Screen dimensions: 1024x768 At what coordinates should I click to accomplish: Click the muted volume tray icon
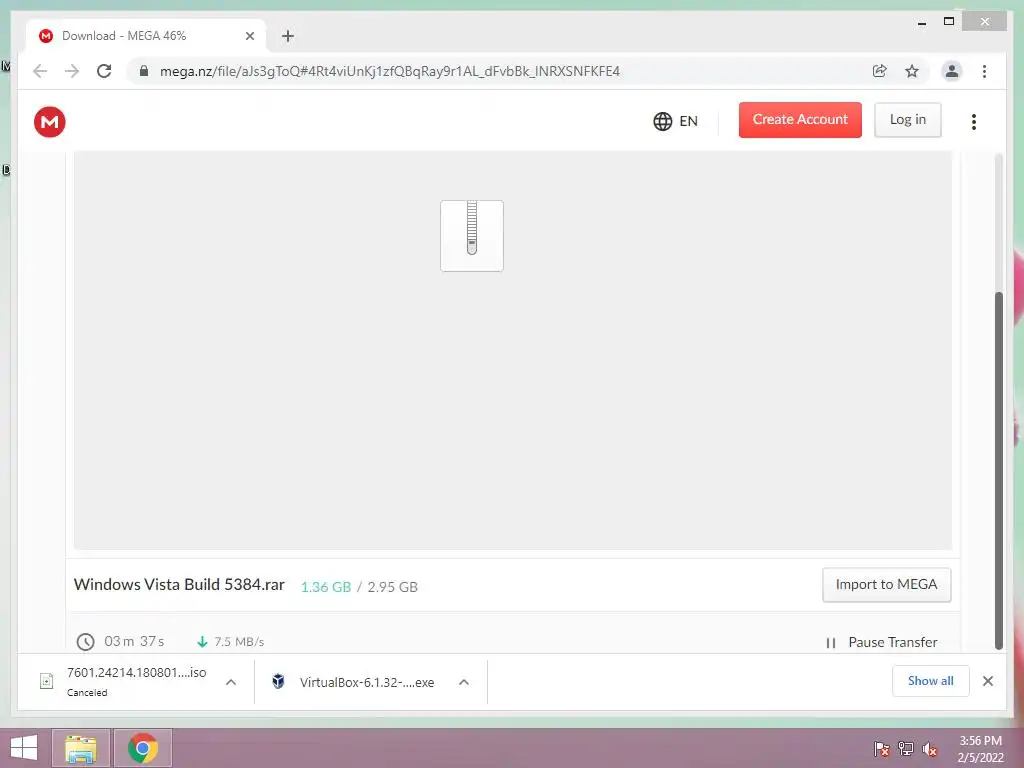tap(930, 749)
